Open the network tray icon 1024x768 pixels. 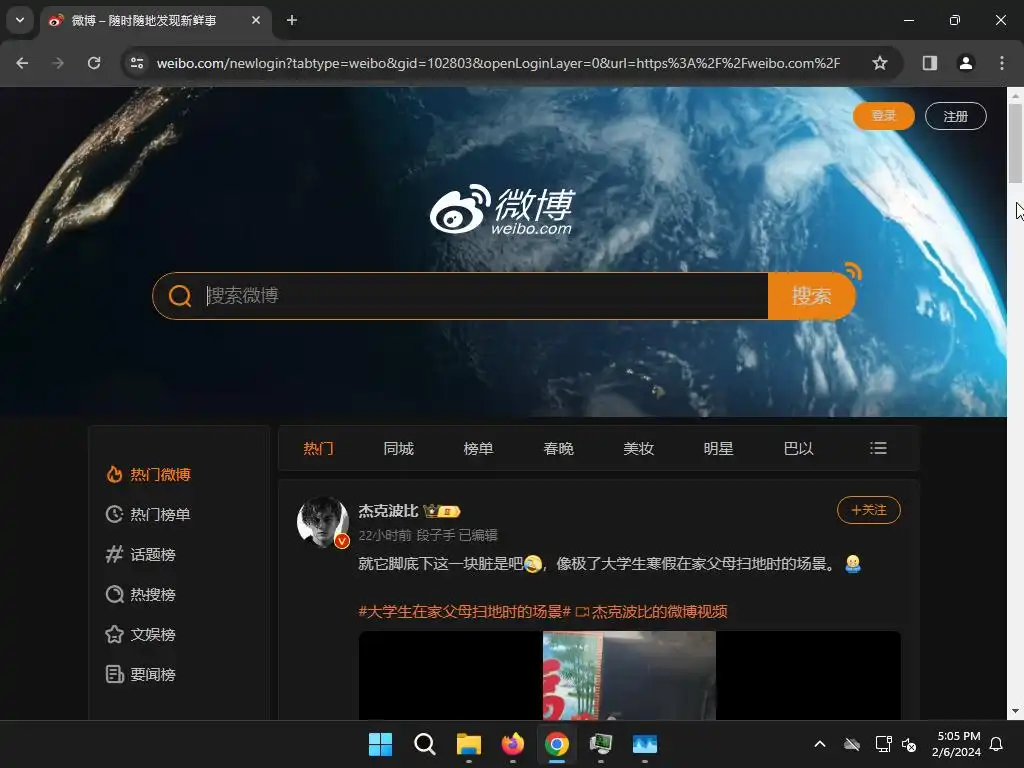(x=883, y=744)
